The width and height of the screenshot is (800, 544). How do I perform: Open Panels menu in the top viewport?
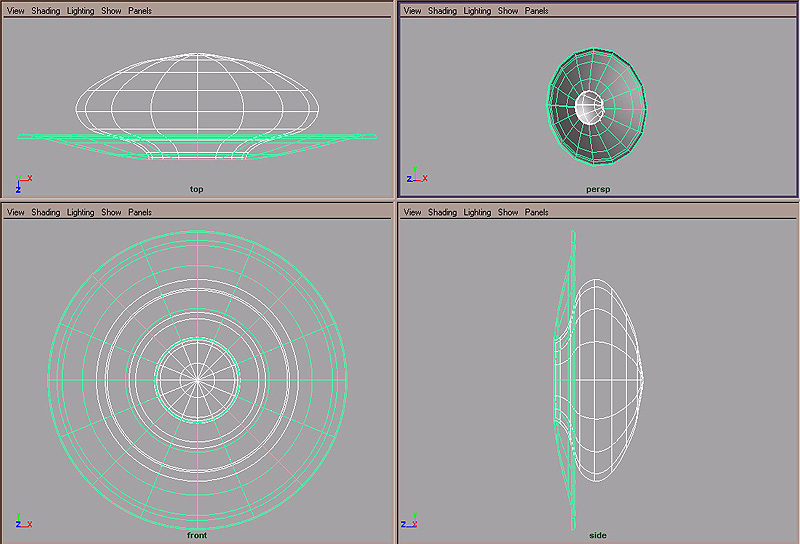(140, 11)
